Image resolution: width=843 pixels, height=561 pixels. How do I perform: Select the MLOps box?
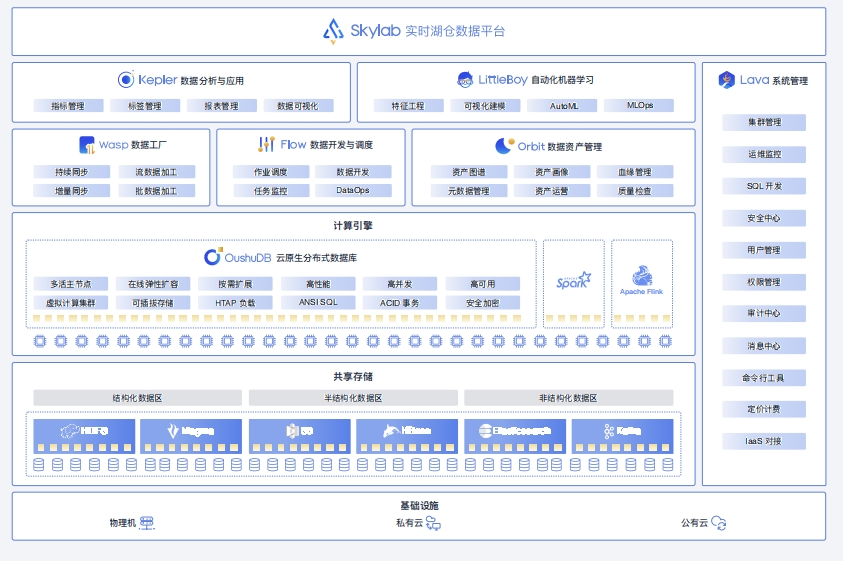pos(639,105)
